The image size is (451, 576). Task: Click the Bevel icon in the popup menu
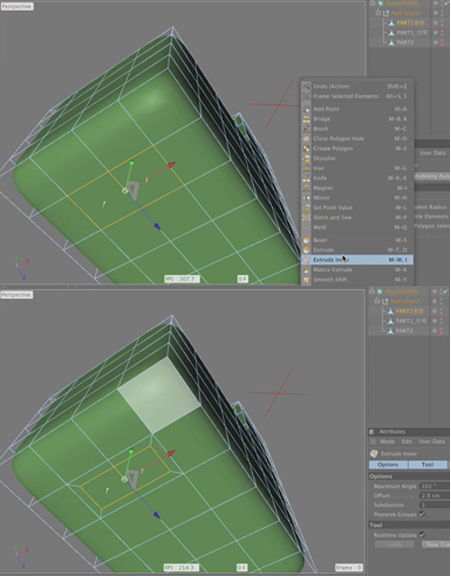click(x=306, y=240)
